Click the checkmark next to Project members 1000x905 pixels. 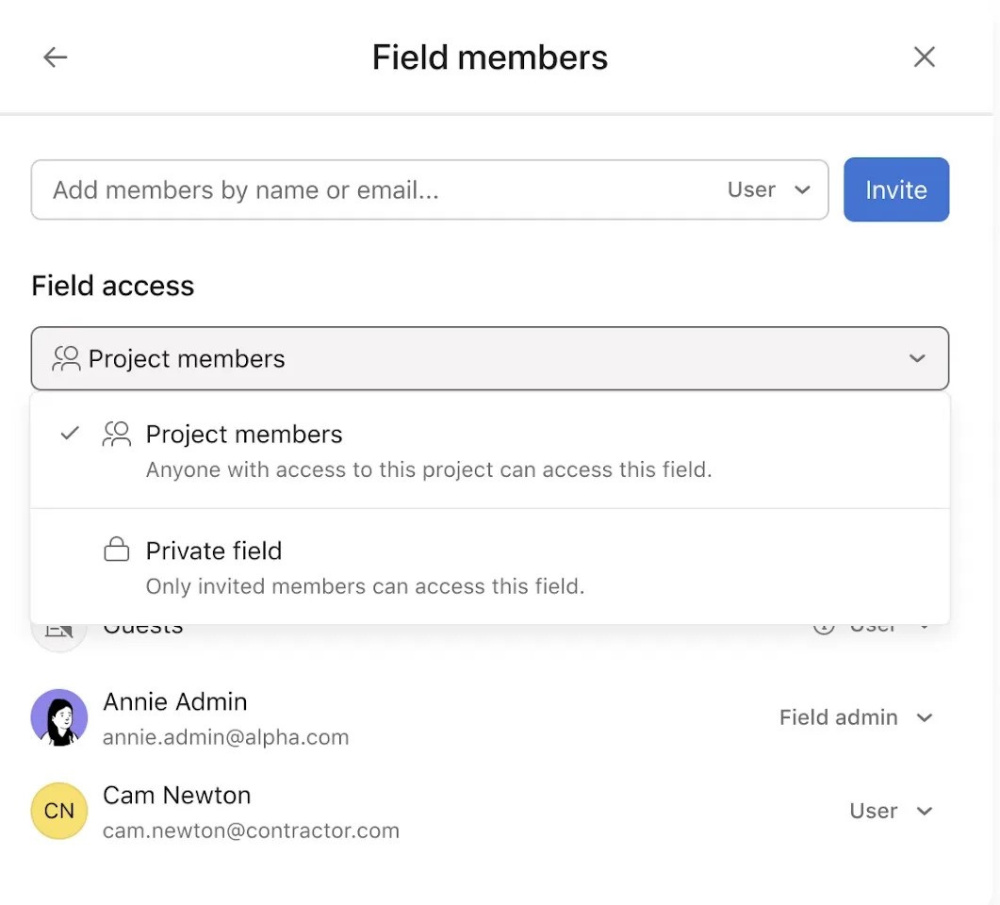point(70,434)
